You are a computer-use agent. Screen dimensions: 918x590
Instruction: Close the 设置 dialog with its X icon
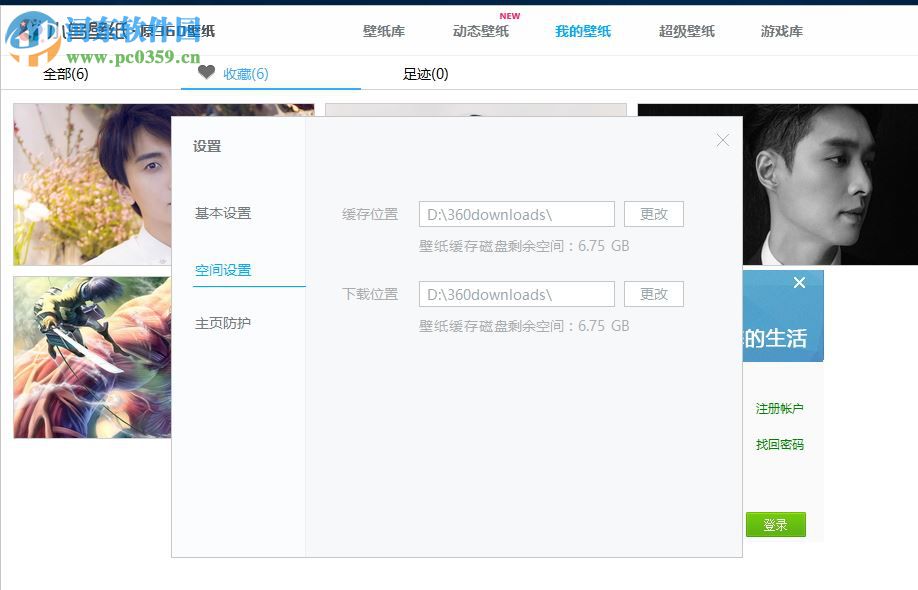click(722, 140)
